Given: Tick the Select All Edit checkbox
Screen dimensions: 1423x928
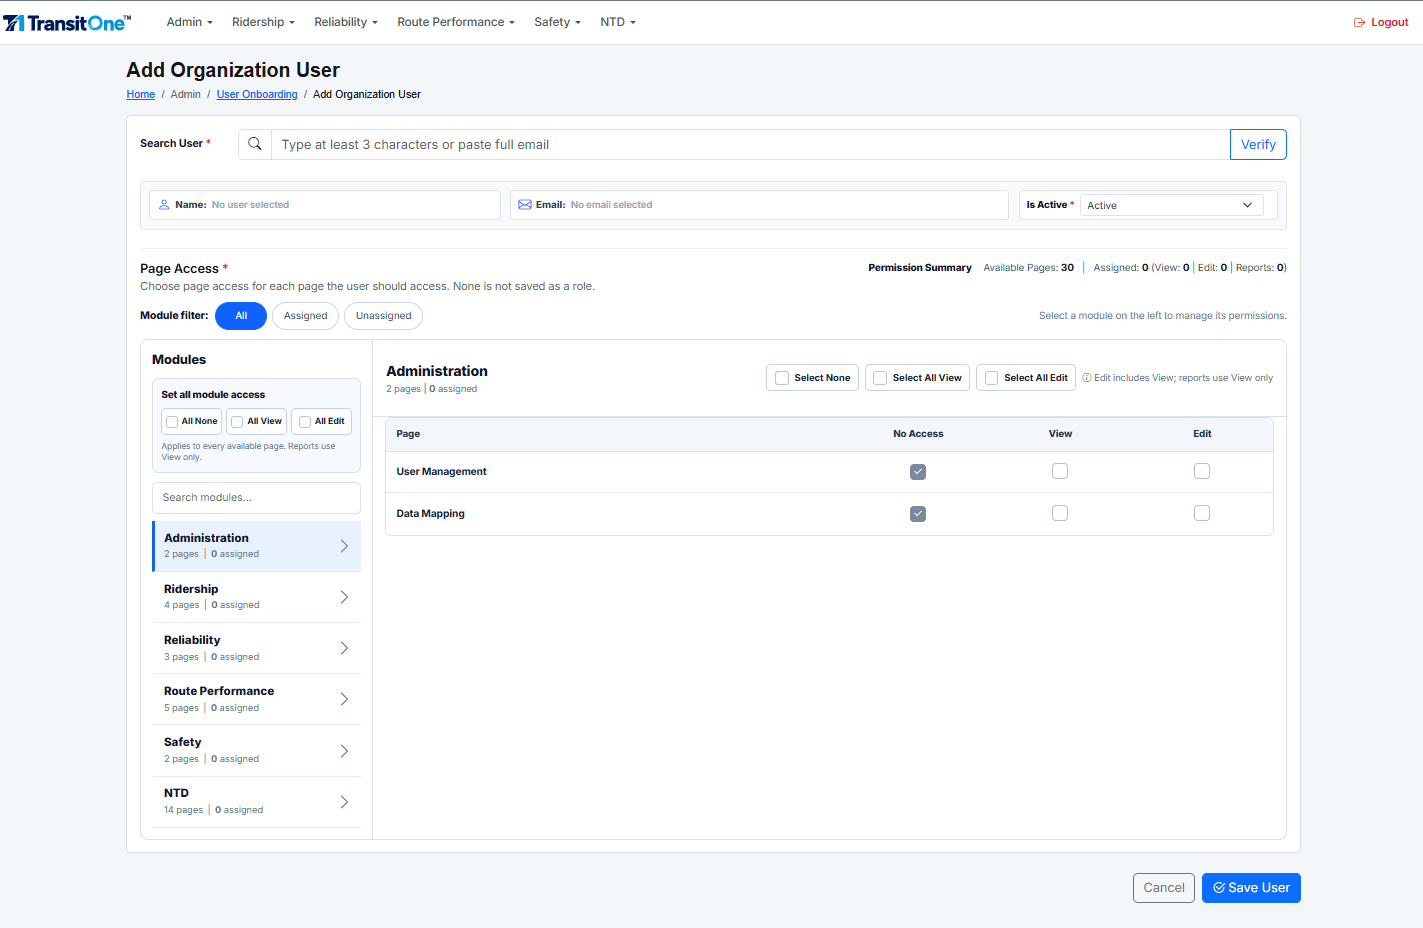Looking at the screenshot, I should point(992,378).
